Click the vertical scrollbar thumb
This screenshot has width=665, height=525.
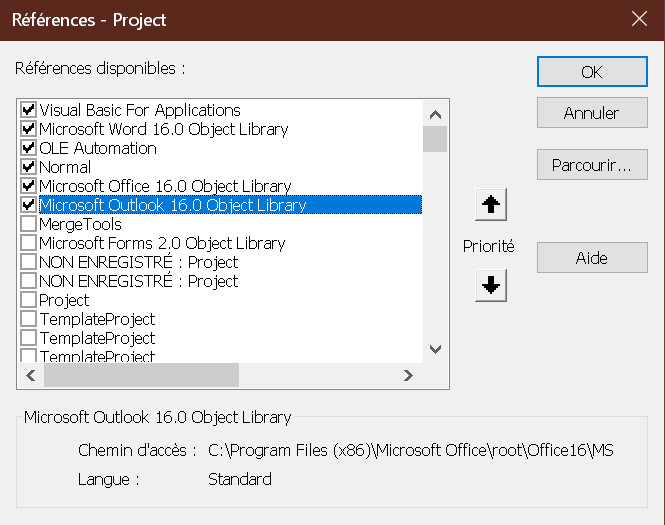(435, 138)
